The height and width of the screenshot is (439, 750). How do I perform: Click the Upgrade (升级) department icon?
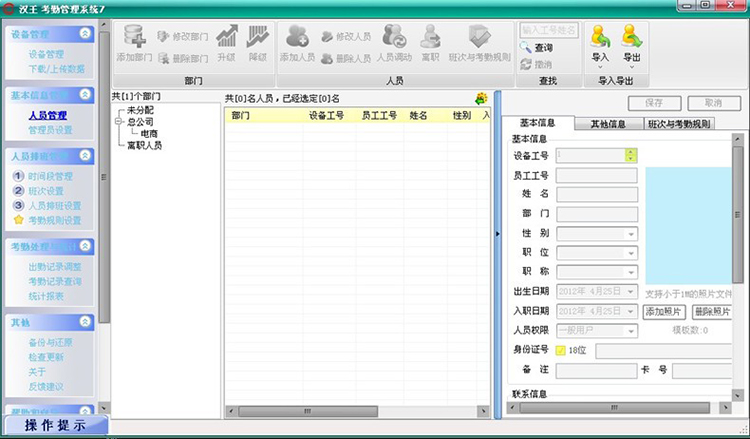(x=227, y=36)
